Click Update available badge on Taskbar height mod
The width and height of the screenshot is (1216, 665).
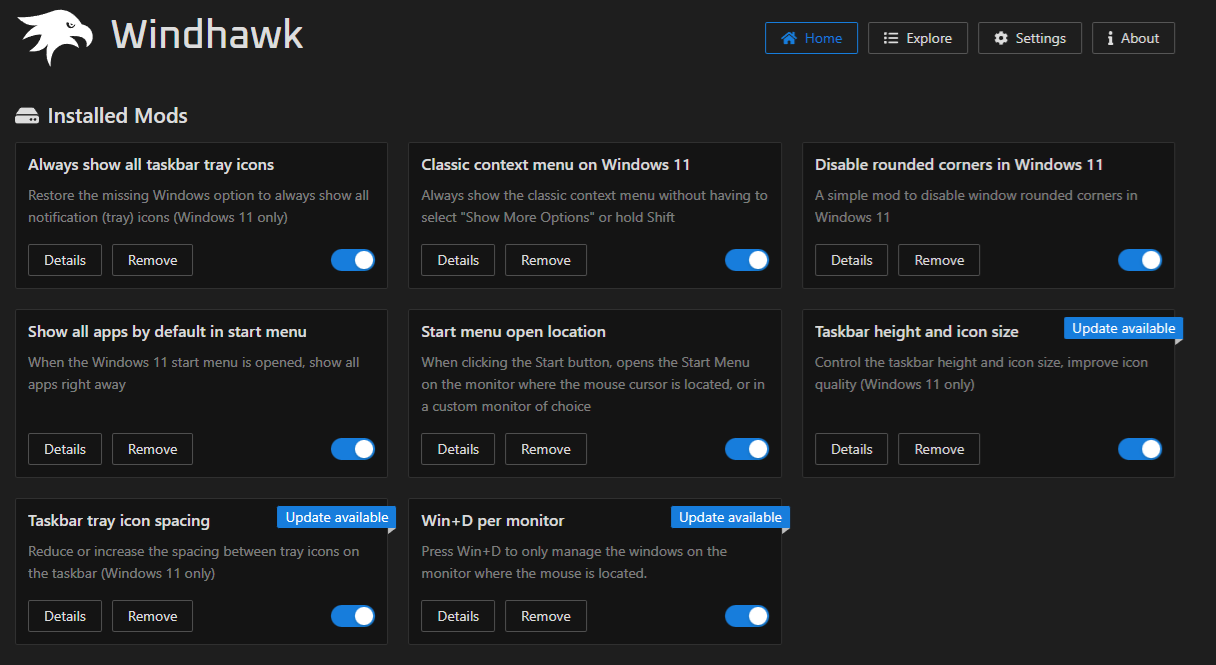[x=1123, y=328]
